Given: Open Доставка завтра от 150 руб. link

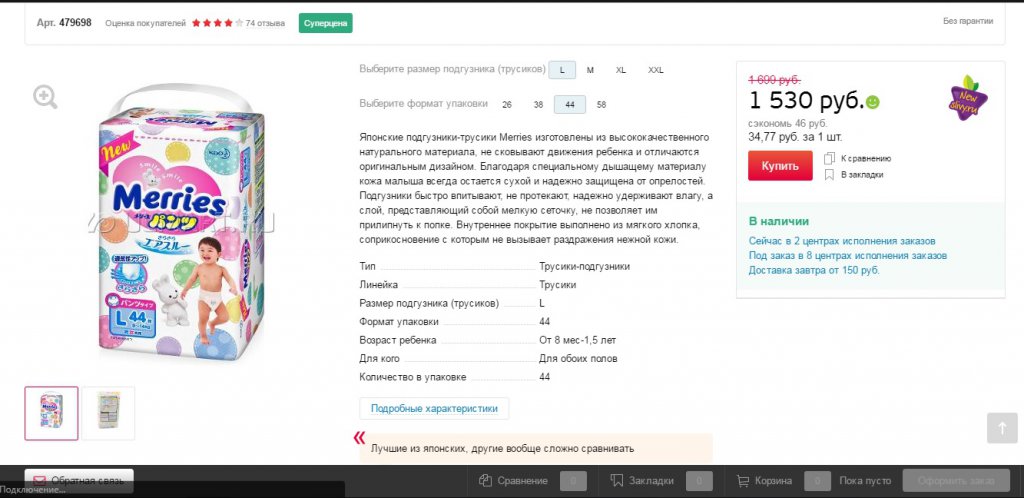Looking at the screenshot, I should click(814, 270).
